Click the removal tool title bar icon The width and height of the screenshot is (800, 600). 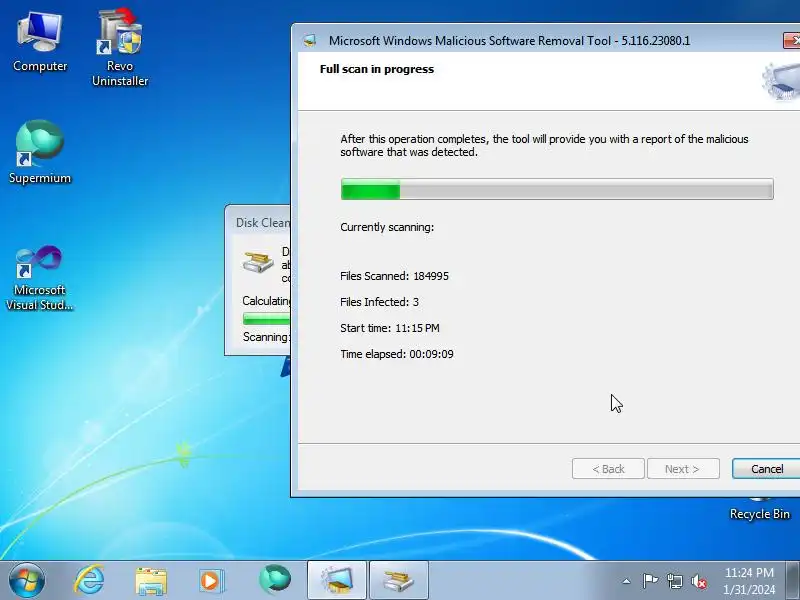pos(310,41)
